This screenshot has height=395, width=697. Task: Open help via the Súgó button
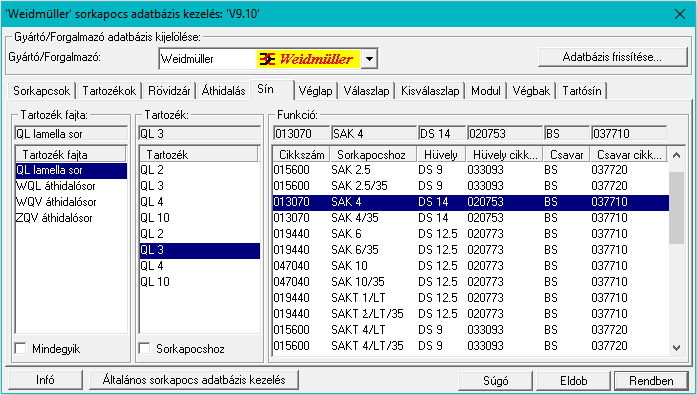click(x=495, y=381)
